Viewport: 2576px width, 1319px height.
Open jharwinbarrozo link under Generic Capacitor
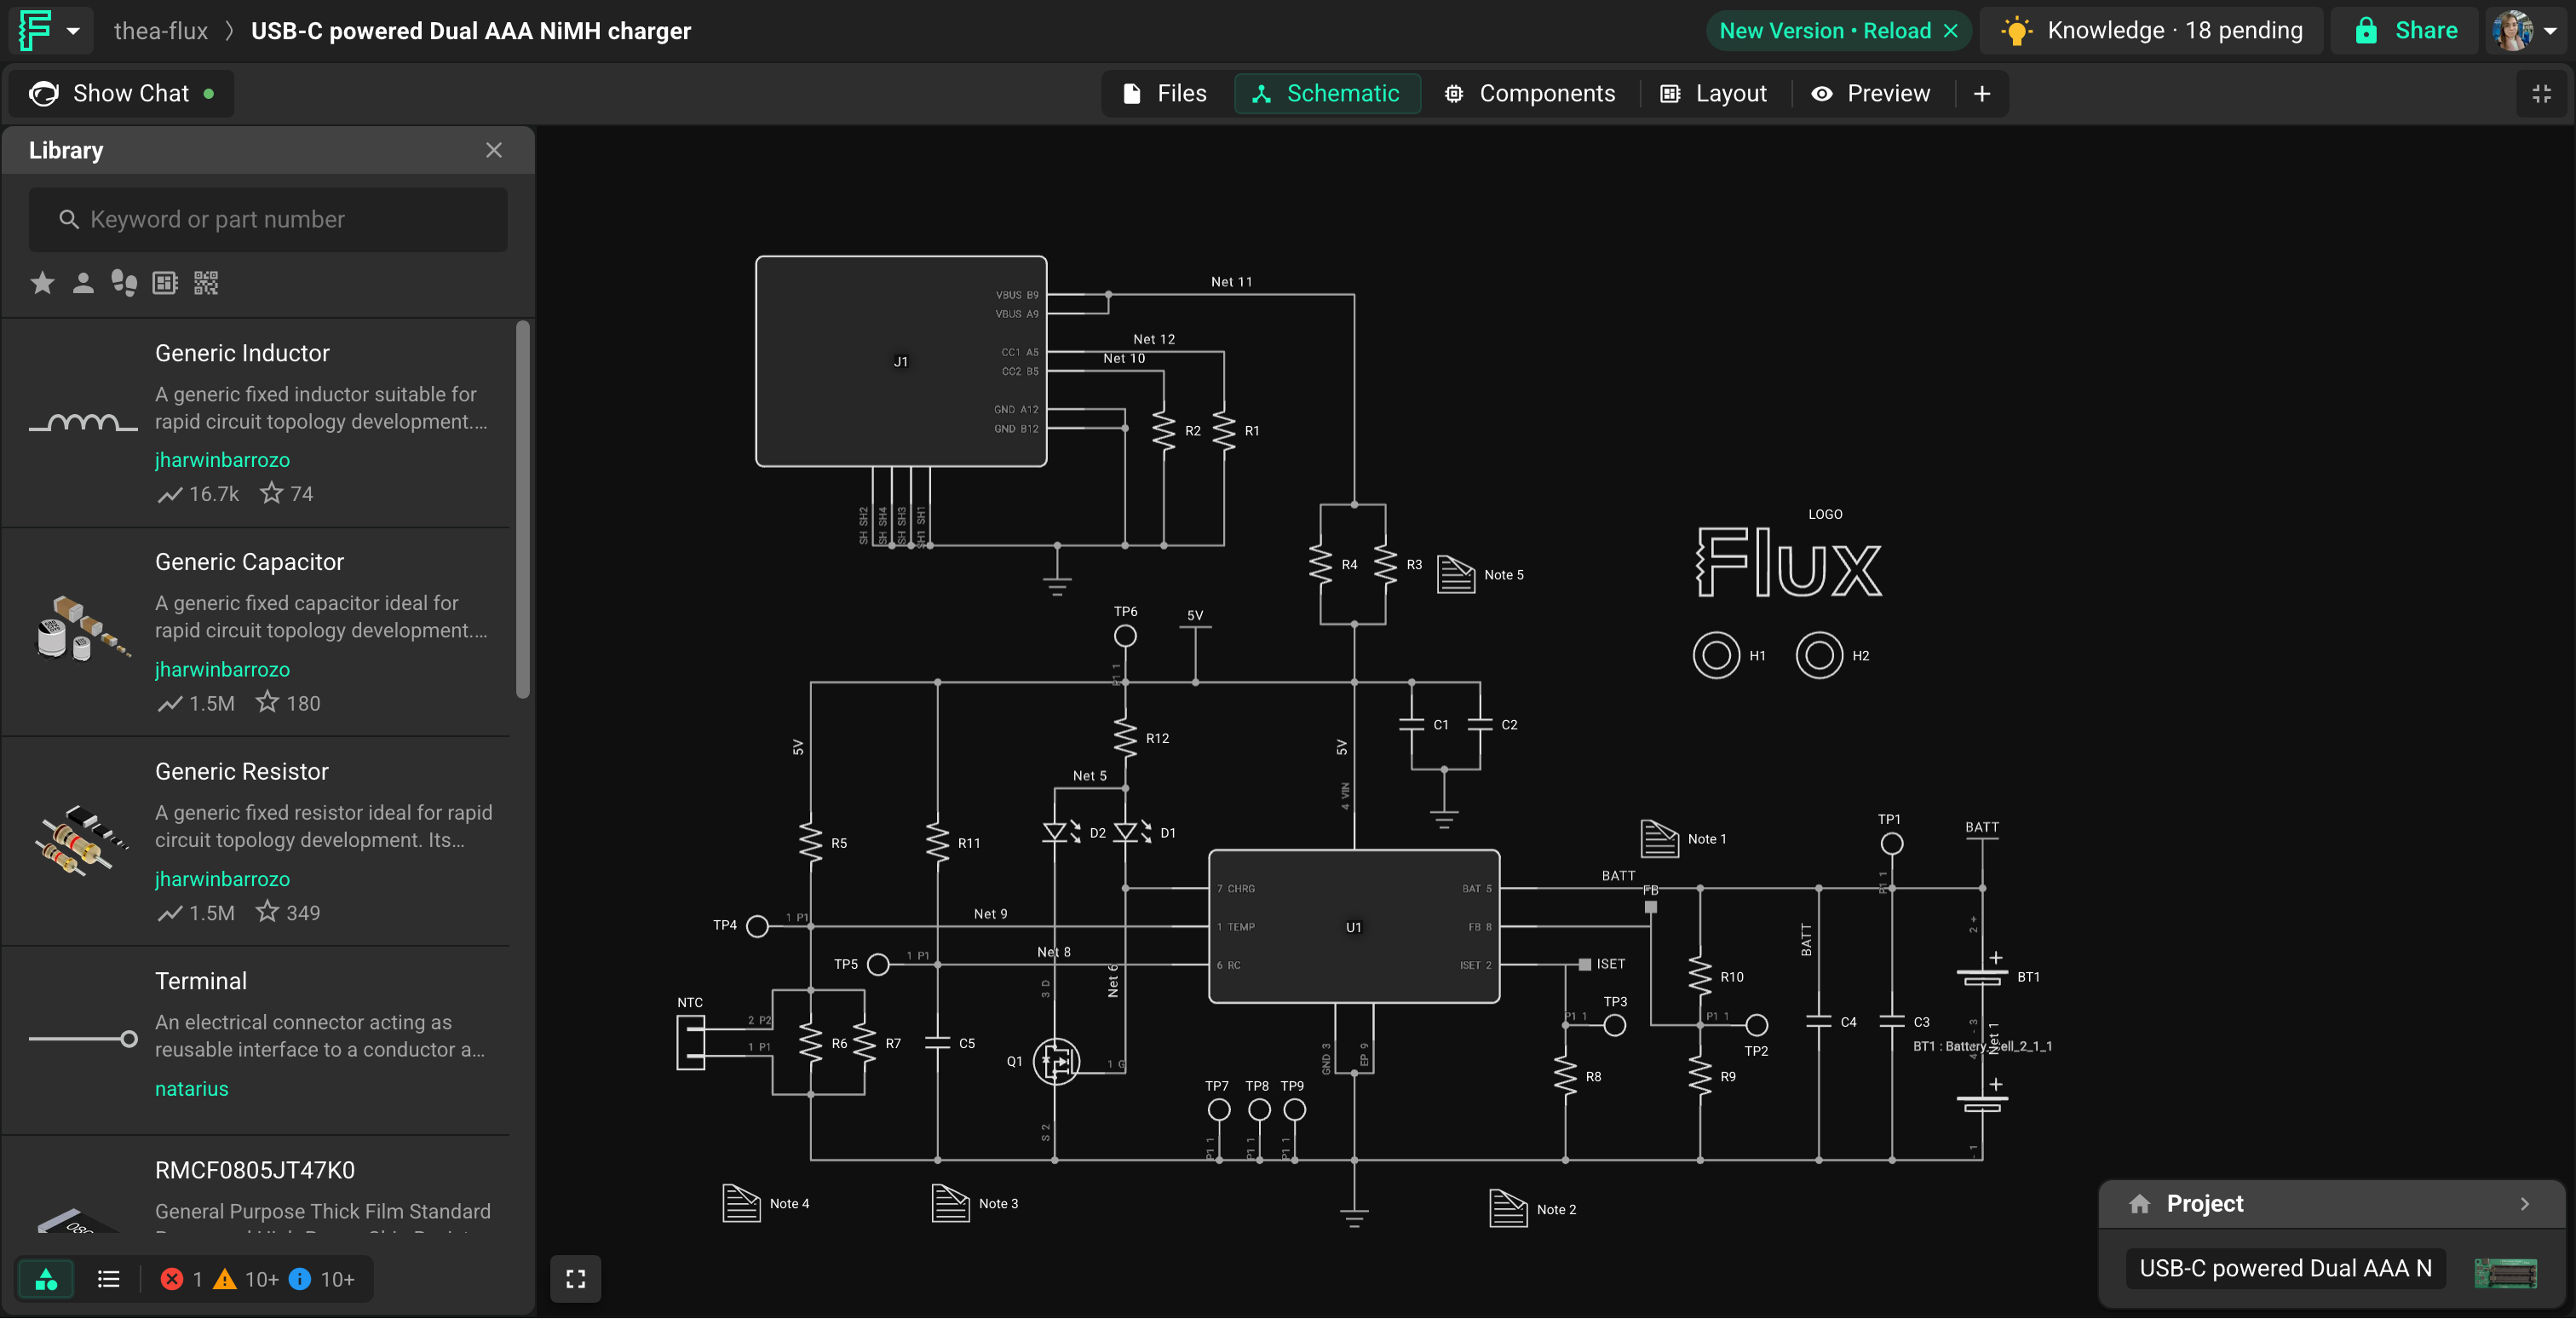pyautogui.click(x=222, y=670)
